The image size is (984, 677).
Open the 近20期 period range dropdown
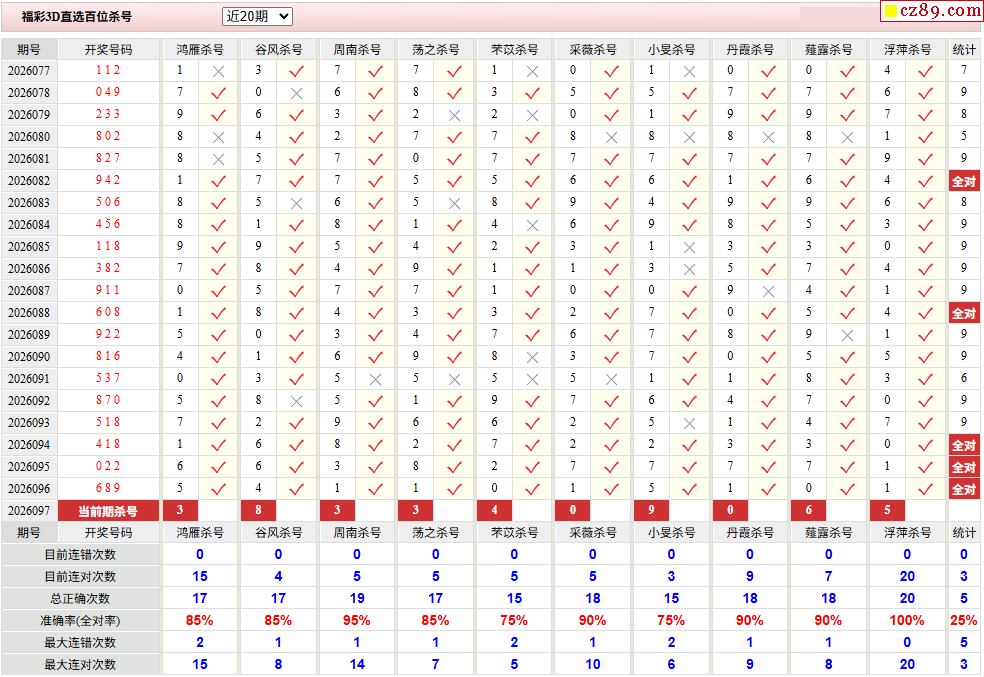[x=257, y=16]
